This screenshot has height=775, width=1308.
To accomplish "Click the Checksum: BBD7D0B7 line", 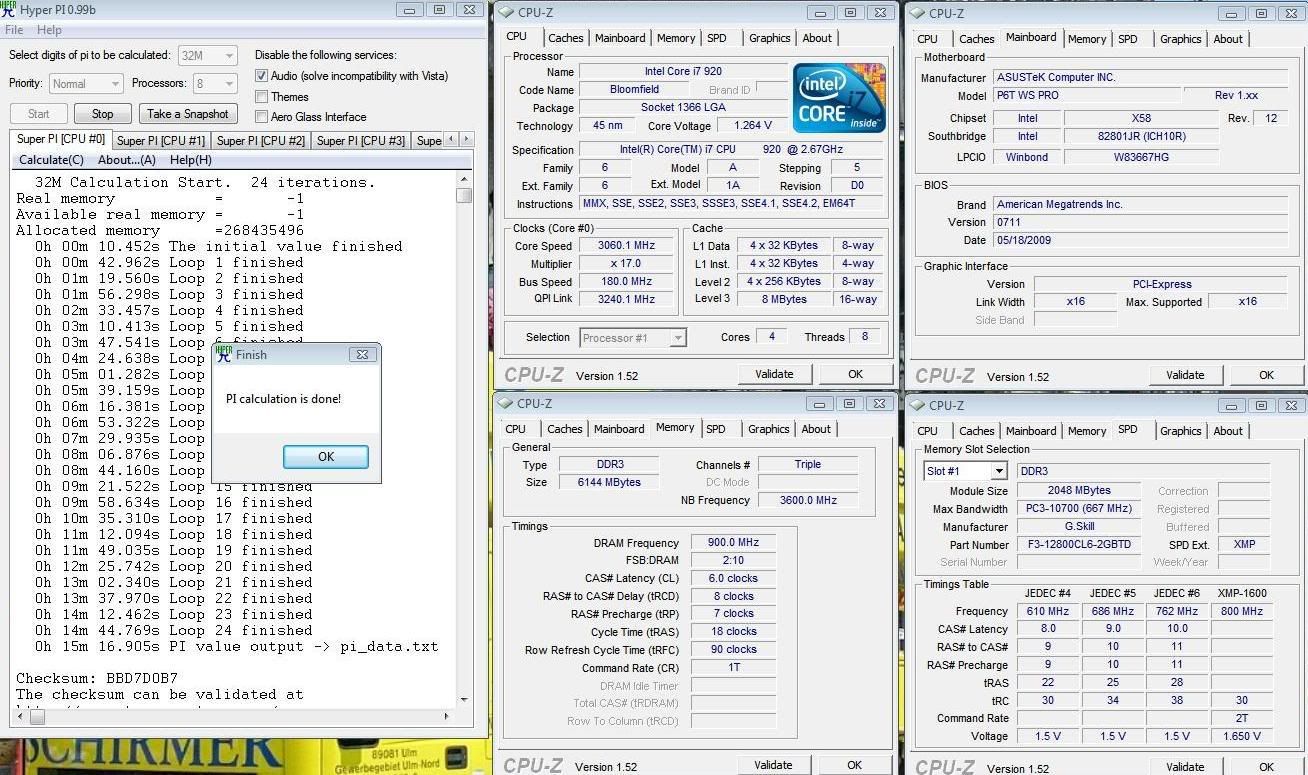I will 97,678.
